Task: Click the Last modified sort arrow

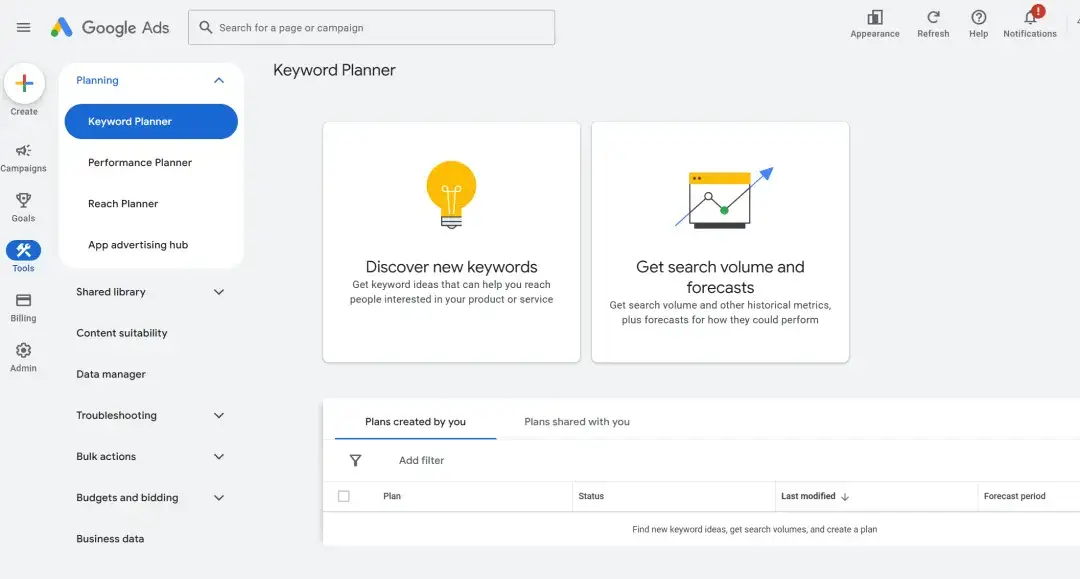Action: (x=845, y=496)
